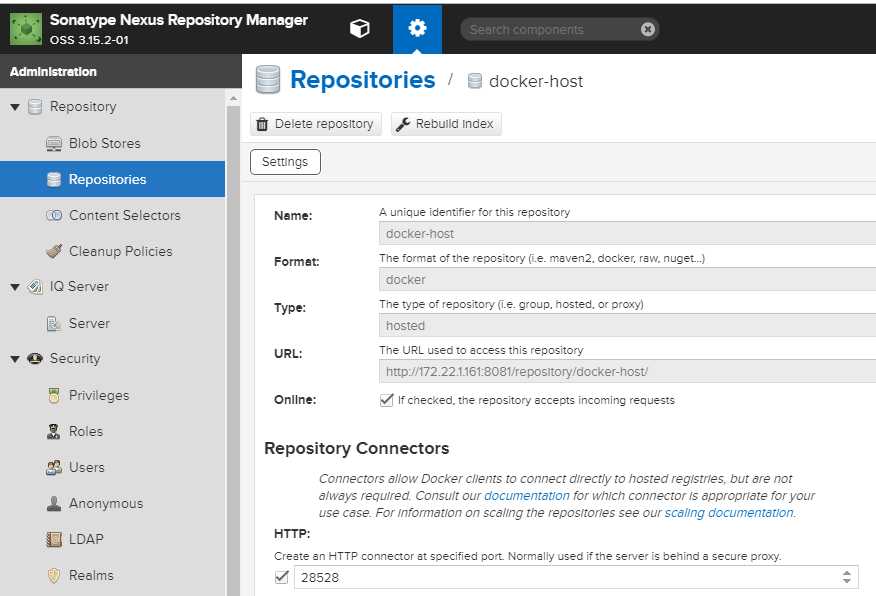Click the Users group icon
The width and height of the screenshot is (876, 596).
54,468
